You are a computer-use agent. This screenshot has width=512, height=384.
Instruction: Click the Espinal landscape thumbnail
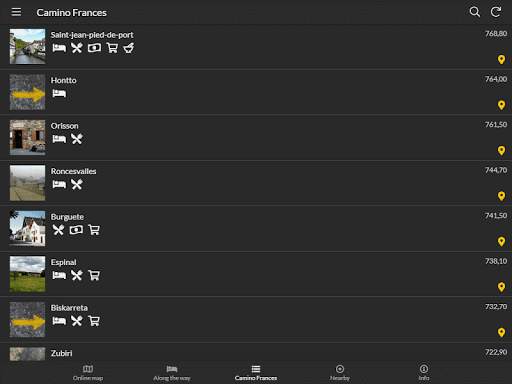pyautogui.click(x=27, y=274)
